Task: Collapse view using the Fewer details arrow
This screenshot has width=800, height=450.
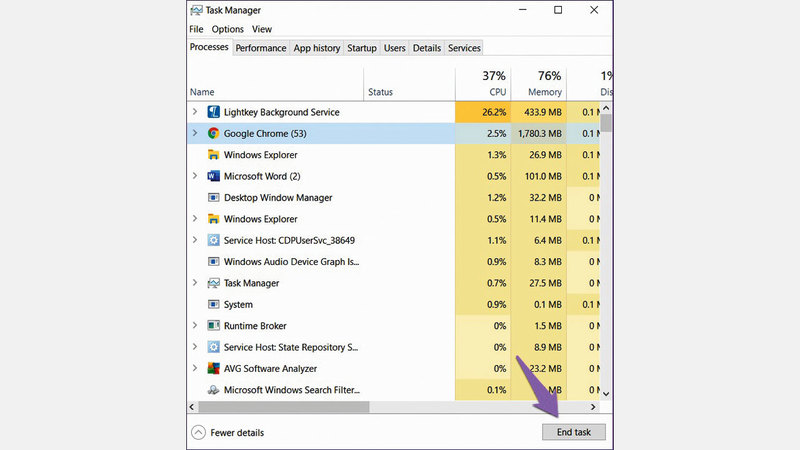Action: coord(198,432)
